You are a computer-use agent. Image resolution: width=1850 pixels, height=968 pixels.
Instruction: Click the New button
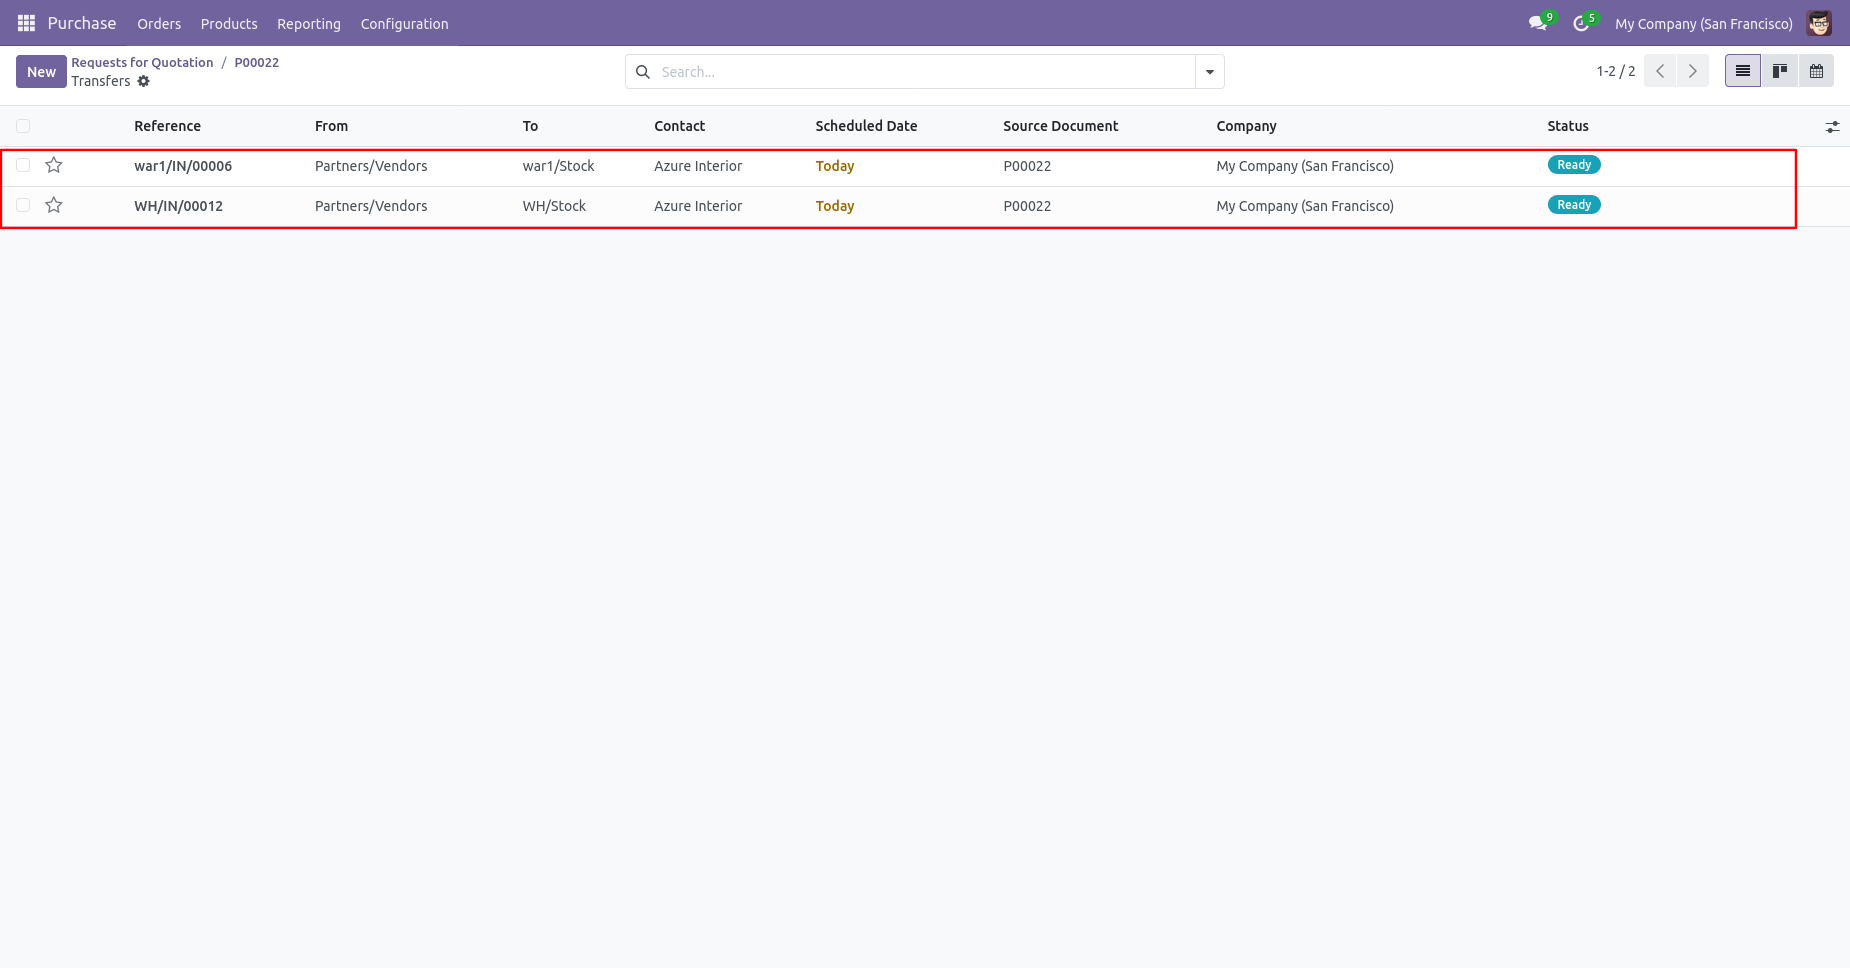41,72
